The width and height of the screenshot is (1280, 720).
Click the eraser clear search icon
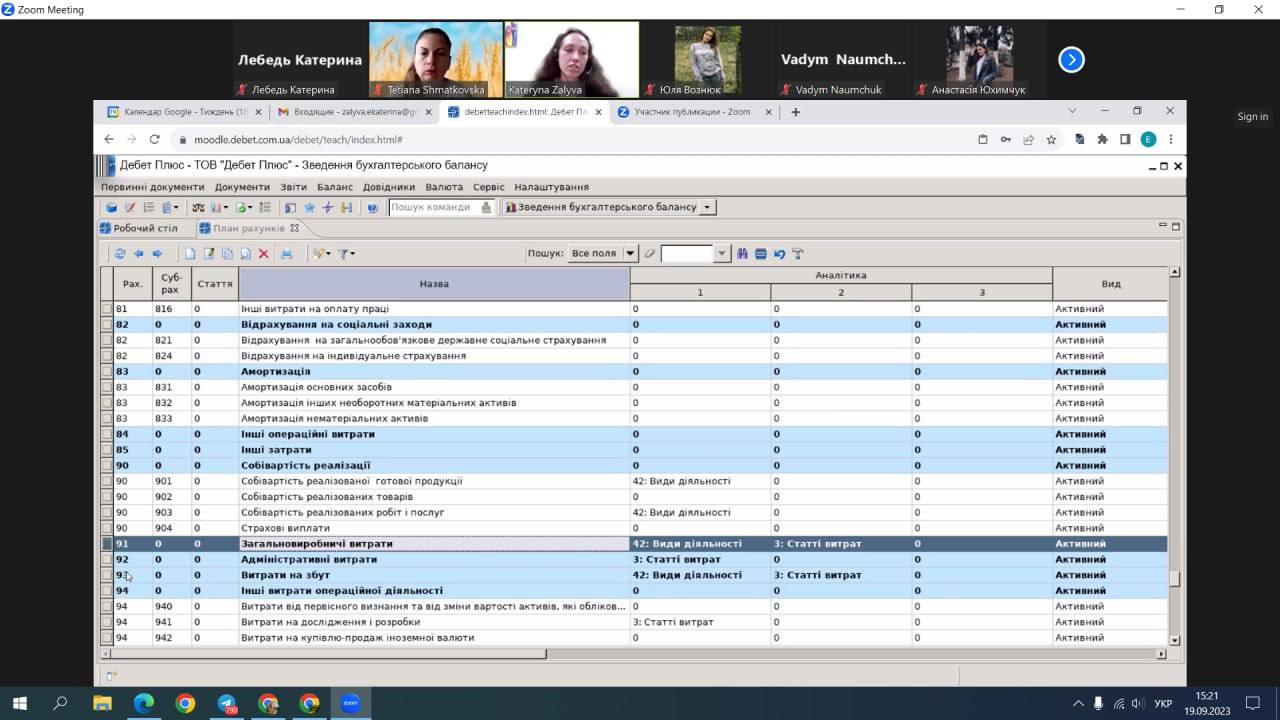[x=649, y=254]
